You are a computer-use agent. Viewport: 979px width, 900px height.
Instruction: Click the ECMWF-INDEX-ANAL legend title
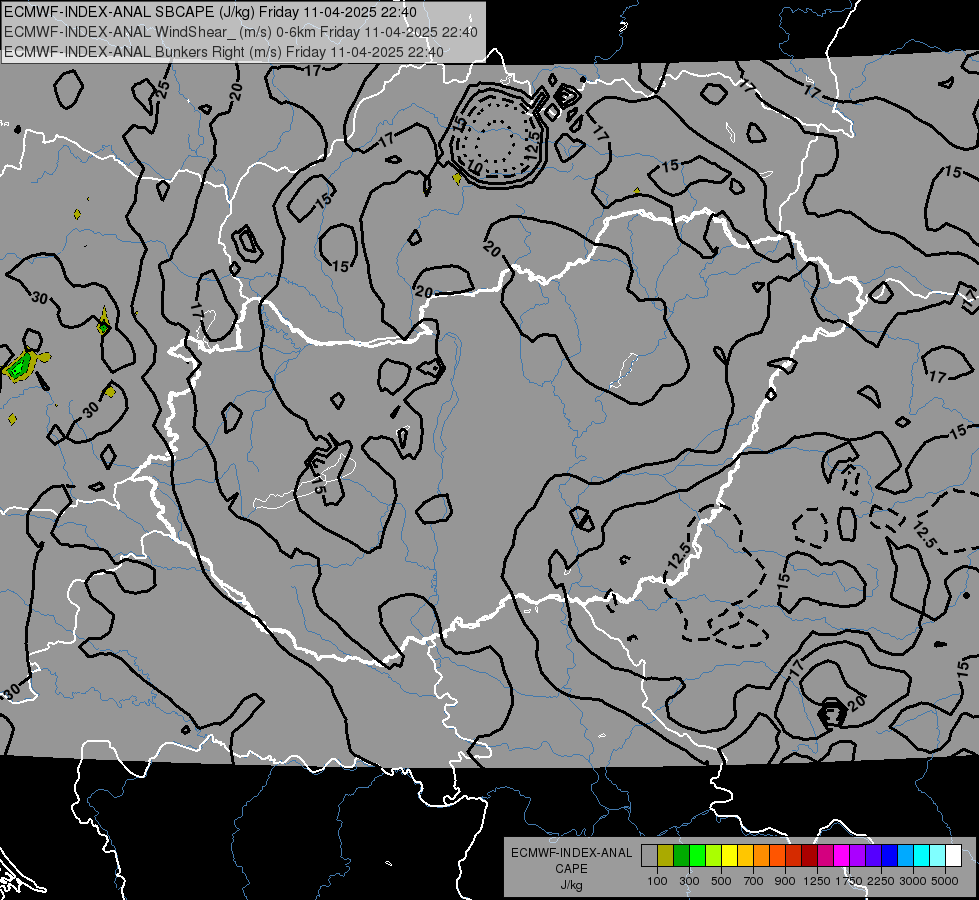point(571,853)
